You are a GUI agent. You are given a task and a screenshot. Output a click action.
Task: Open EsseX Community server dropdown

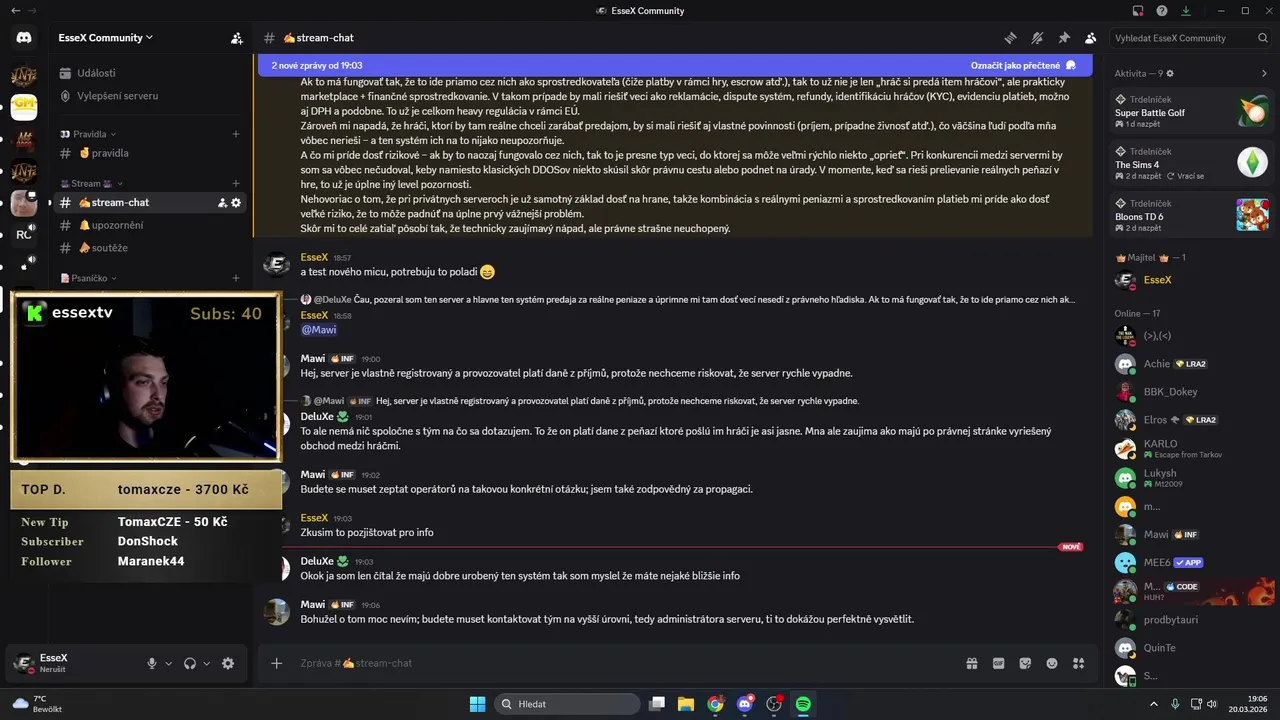(106, 38)
